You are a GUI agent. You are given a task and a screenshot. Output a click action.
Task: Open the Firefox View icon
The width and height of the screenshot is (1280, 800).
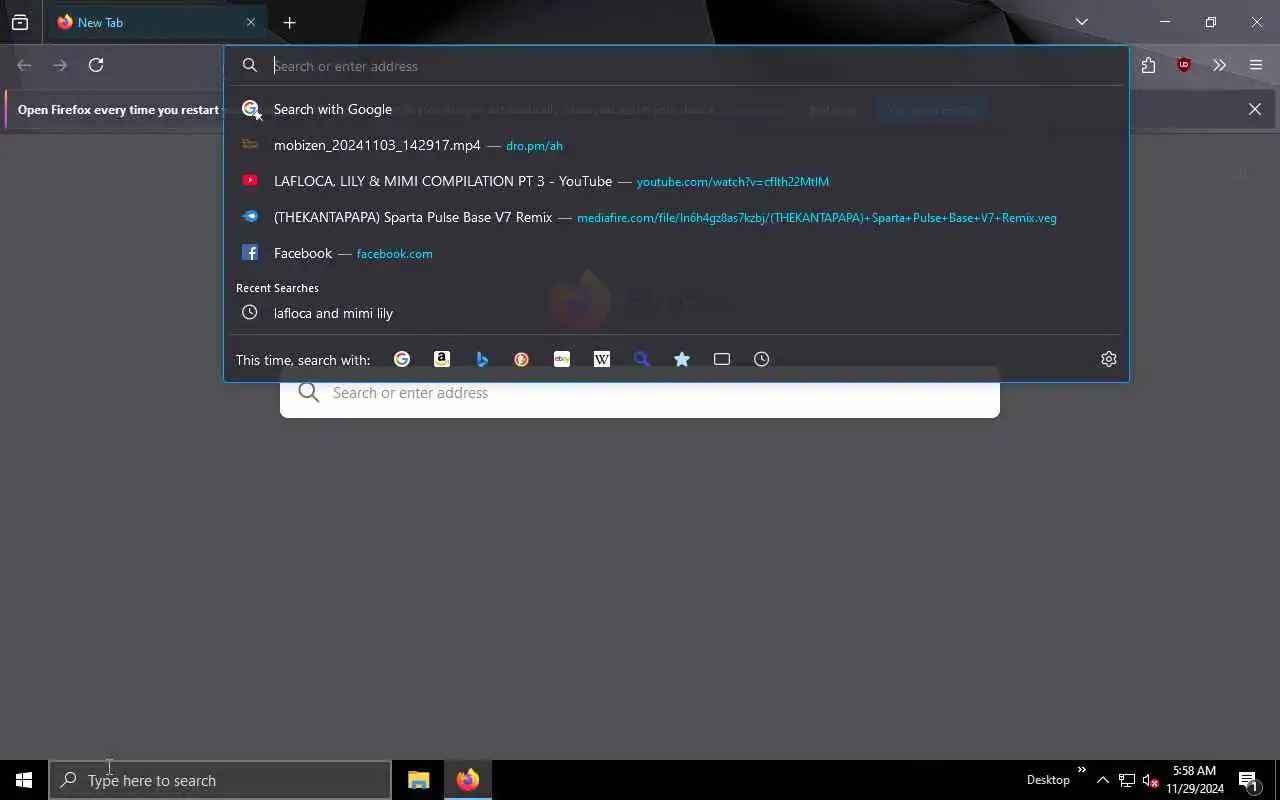tap(20, 22)
